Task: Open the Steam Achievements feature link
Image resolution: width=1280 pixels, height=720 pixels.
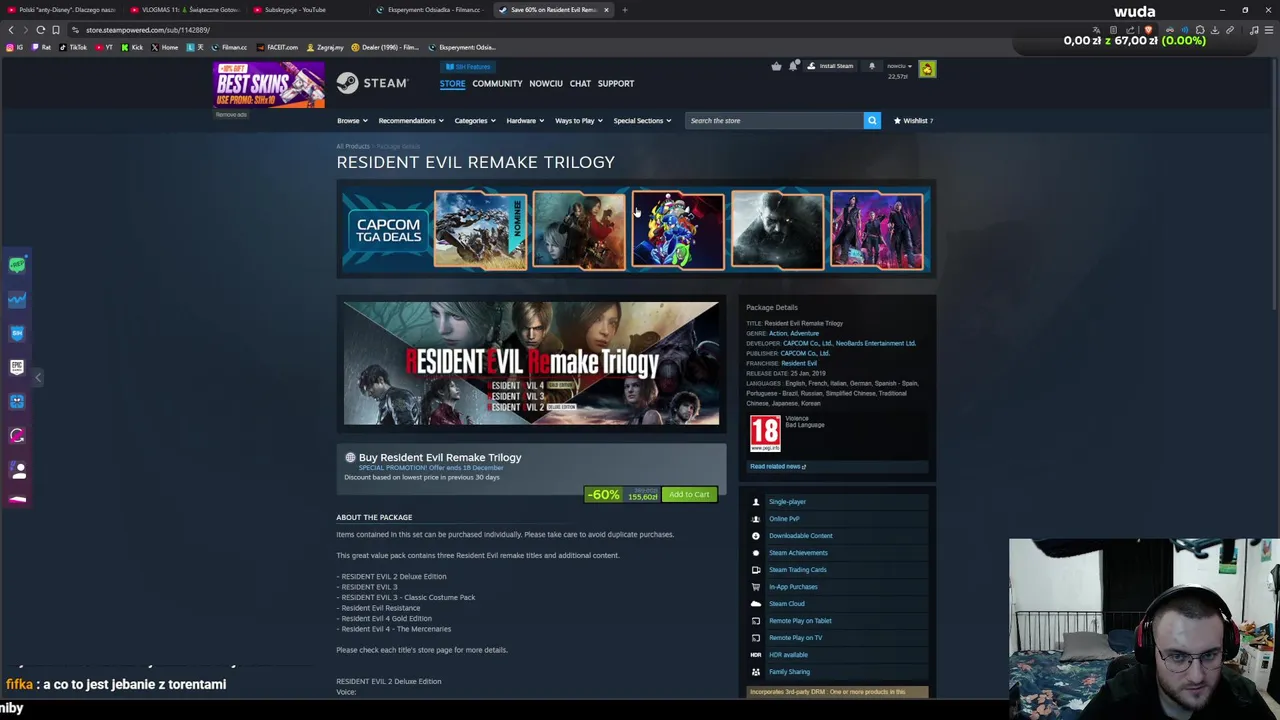Action: pyautogui.click(x=798, y=553)
